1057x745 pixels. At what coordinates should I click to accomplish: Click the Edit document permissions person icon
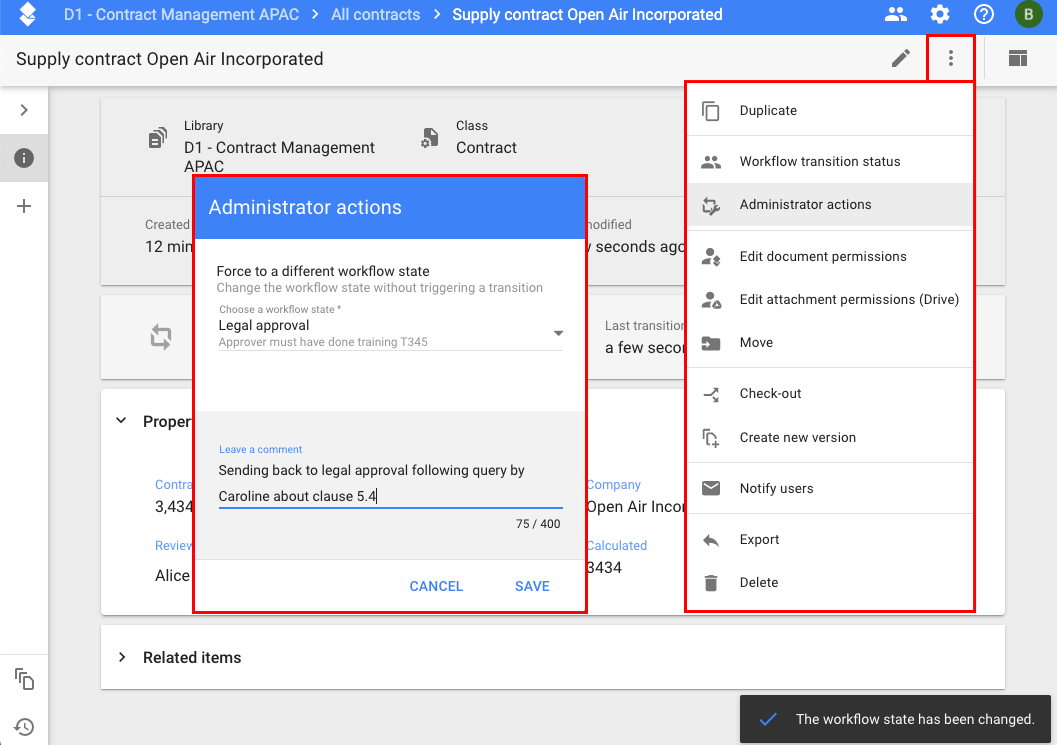(711, 257)
